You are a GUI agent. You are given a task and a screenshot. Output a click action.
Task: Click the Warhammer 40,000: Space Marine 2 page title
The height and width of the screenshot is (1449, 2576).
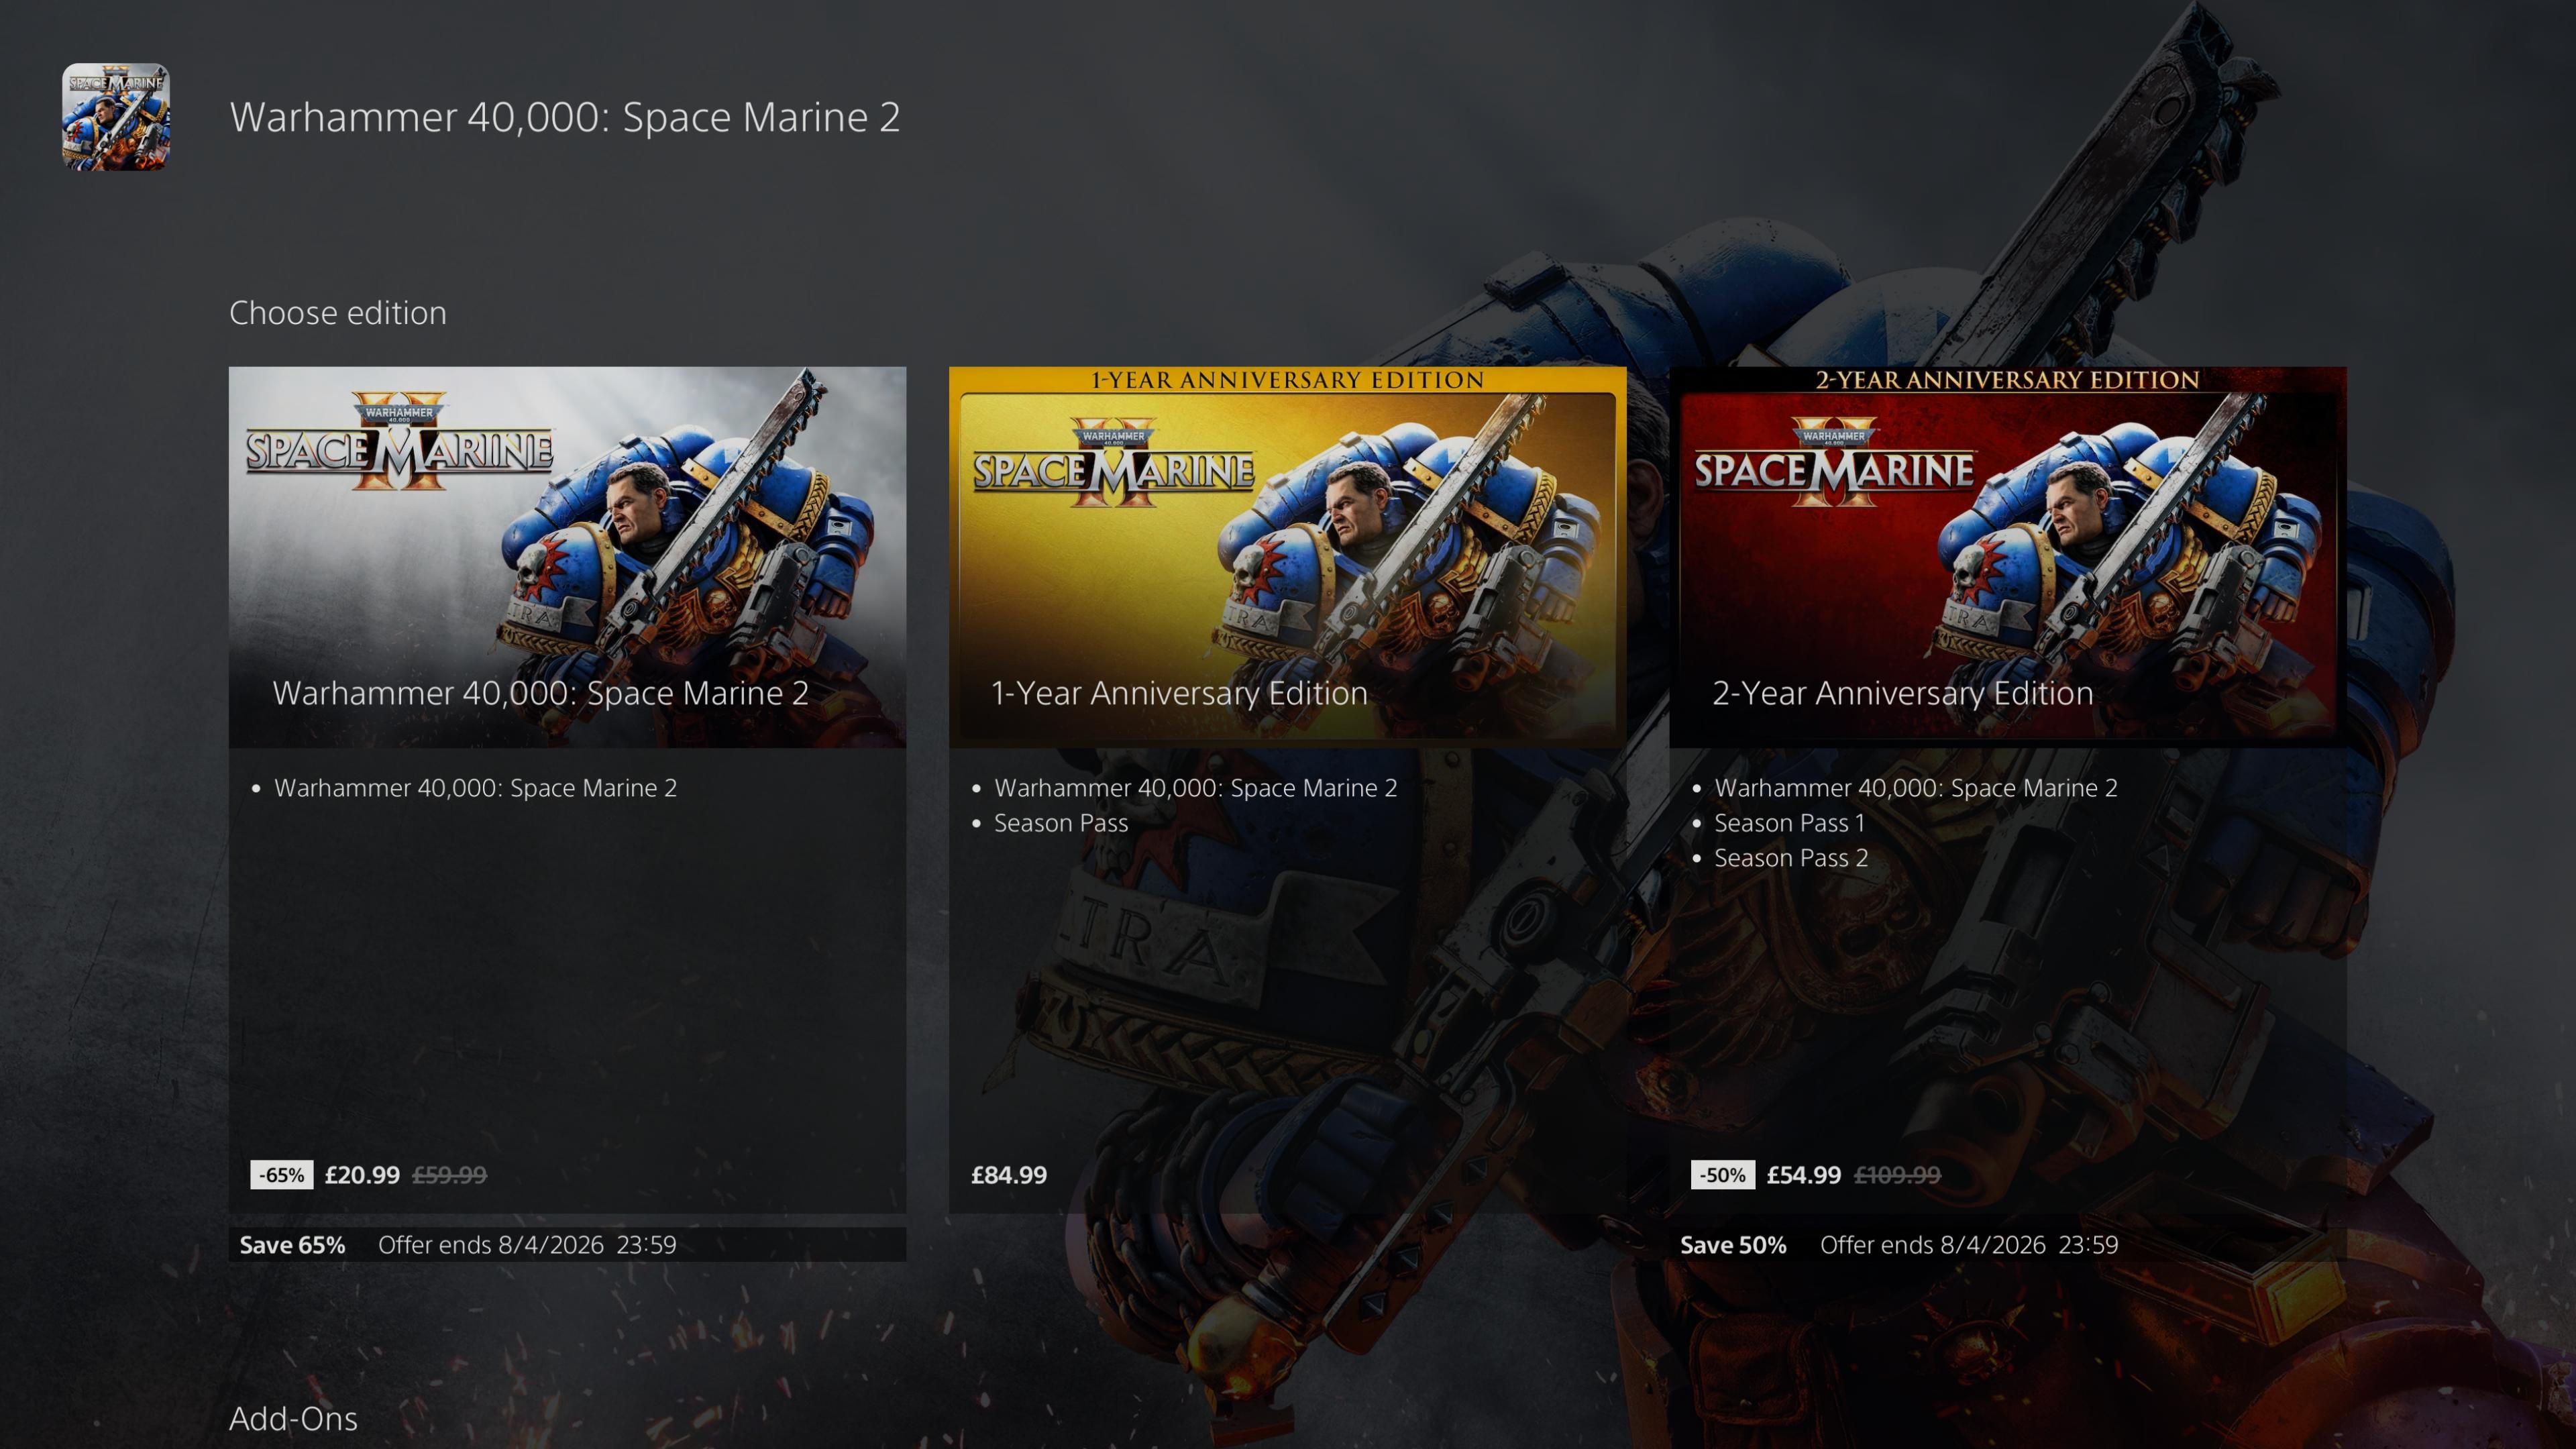(565, 117)
